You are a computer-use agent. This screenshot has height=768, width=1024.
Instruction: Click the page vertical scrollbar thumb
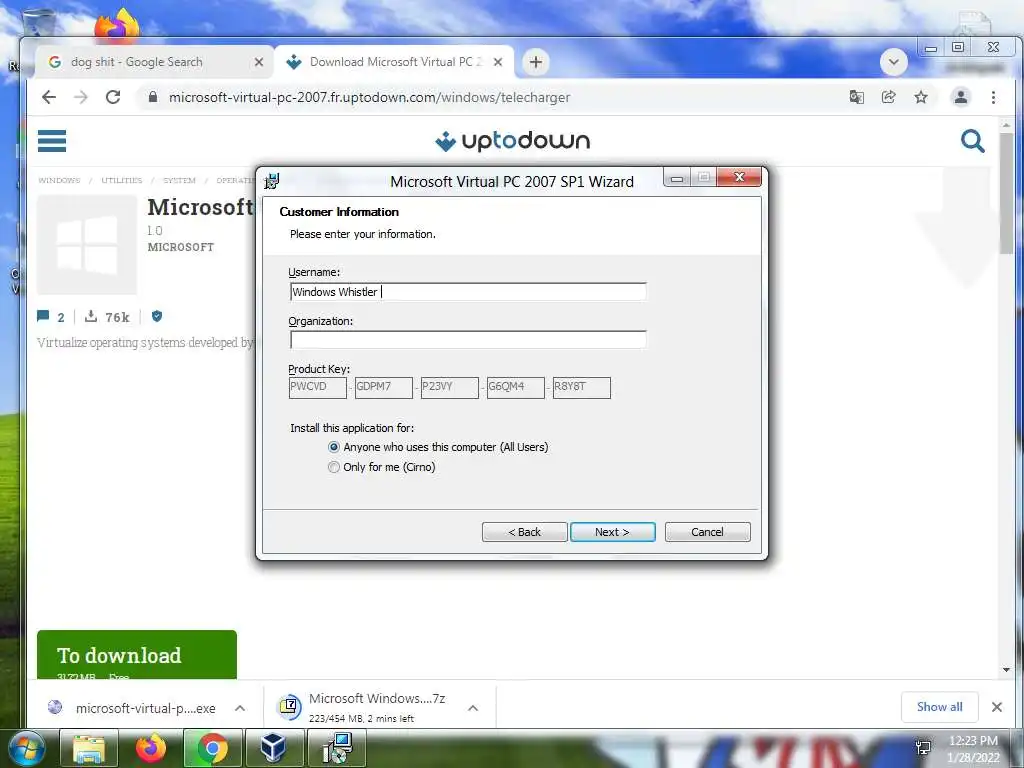1006,193
